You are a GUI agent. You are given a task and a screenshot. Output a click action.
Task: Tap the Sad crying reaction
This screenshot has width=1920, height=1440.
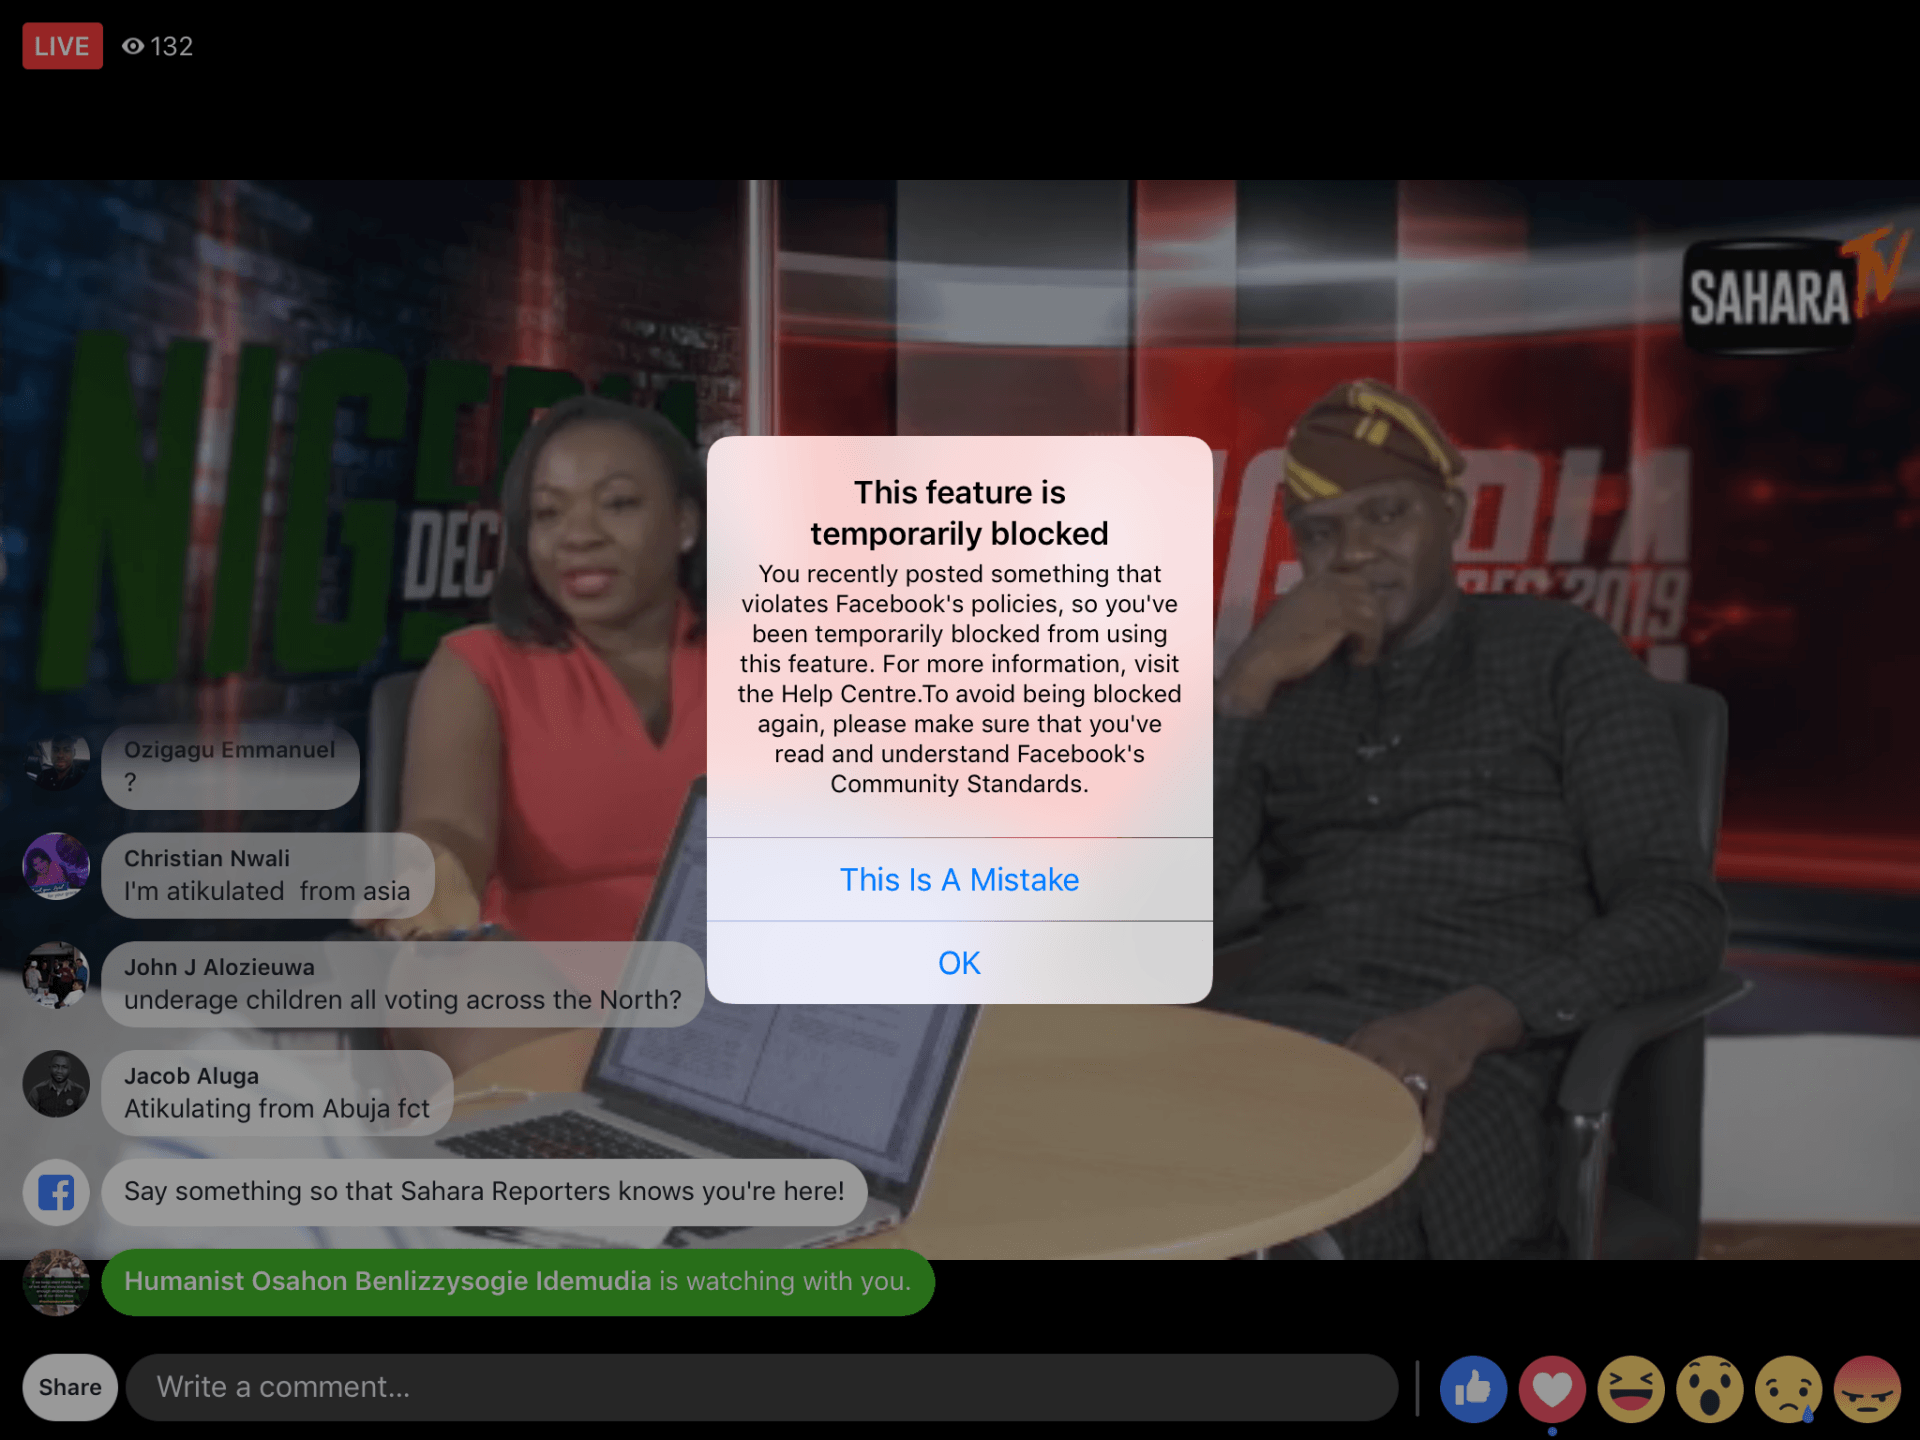[x=1789, y=1388]
